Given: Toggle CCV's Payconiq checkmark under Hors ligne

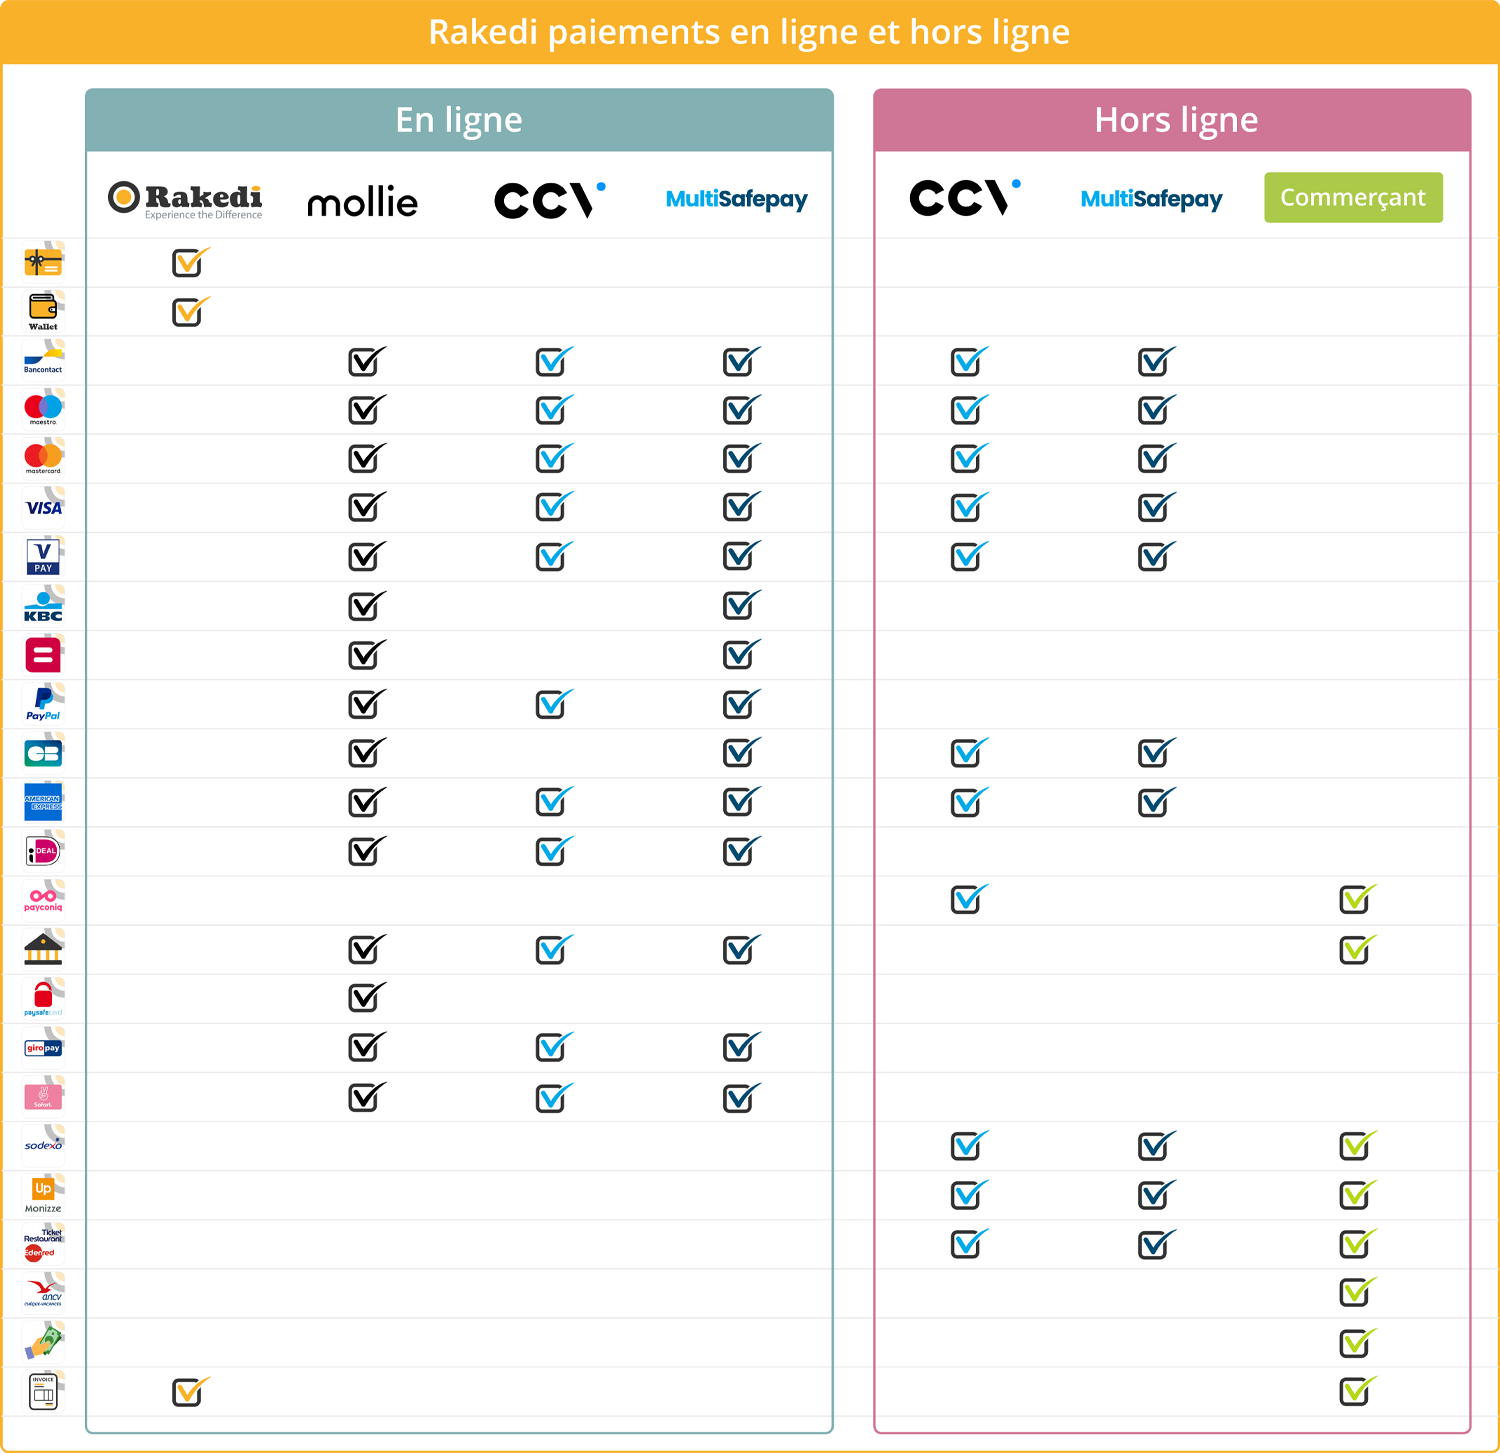Looking at the screenshot, I should [964, 898].
